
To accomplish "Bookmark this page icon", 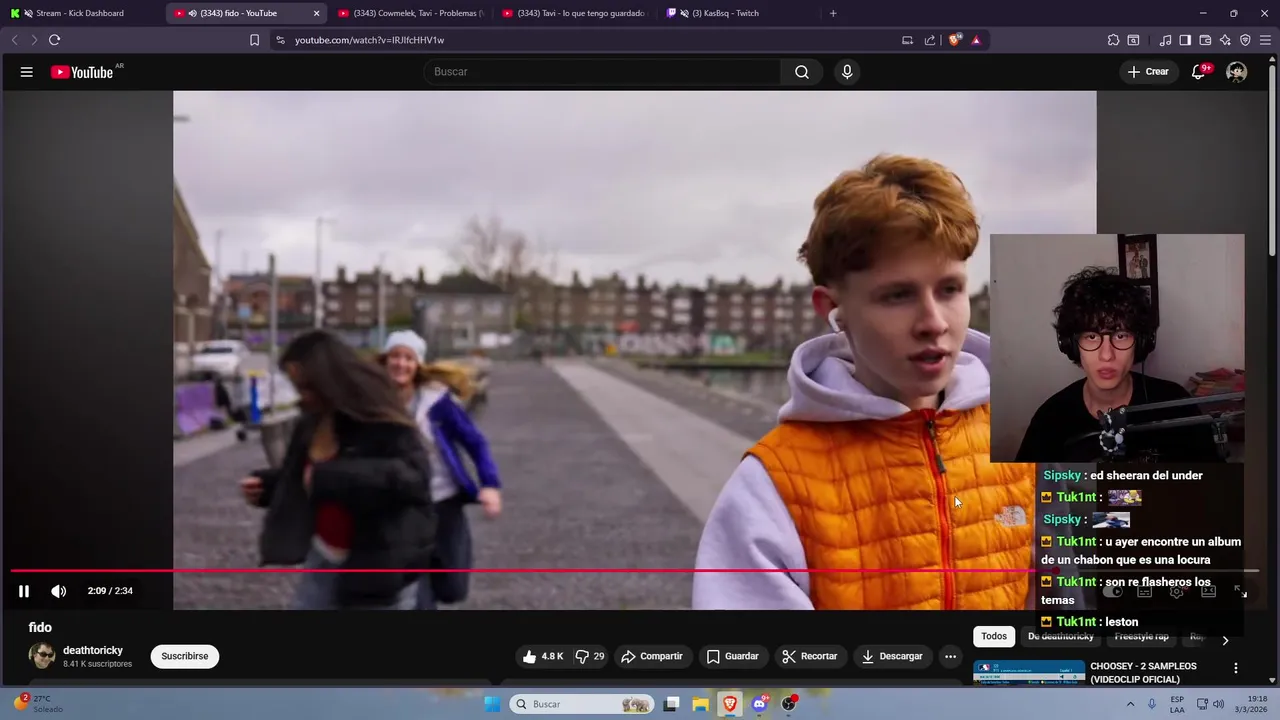I will (x=254, y=40).
